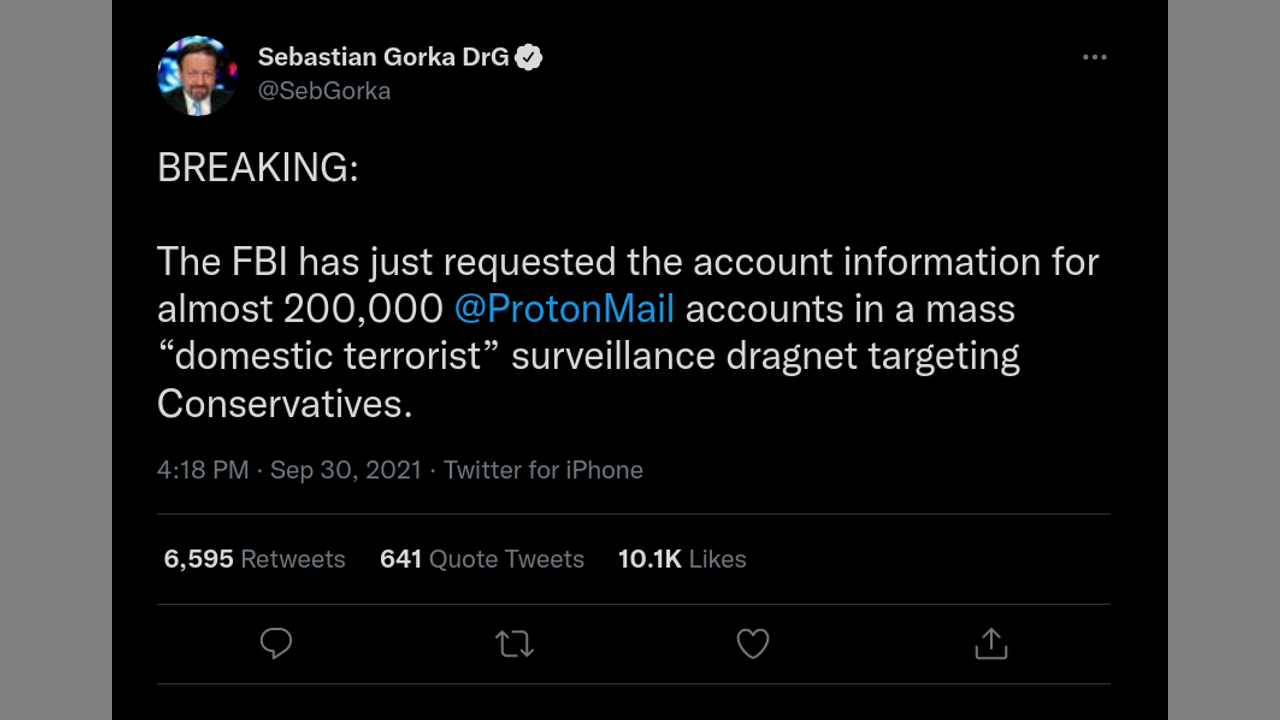Retweet this tweet using the arrows icon
The height and width of the screenshot is (720, 1280).
point(515,643)
